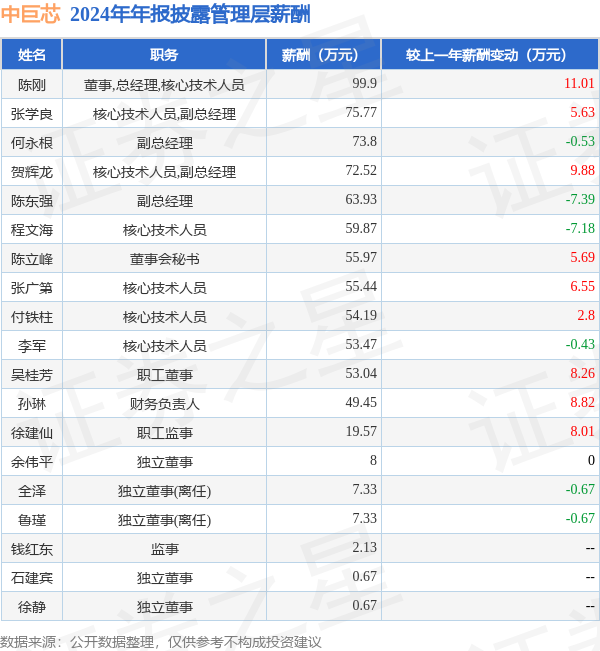Click the position 职工董事

coord(164,375)
